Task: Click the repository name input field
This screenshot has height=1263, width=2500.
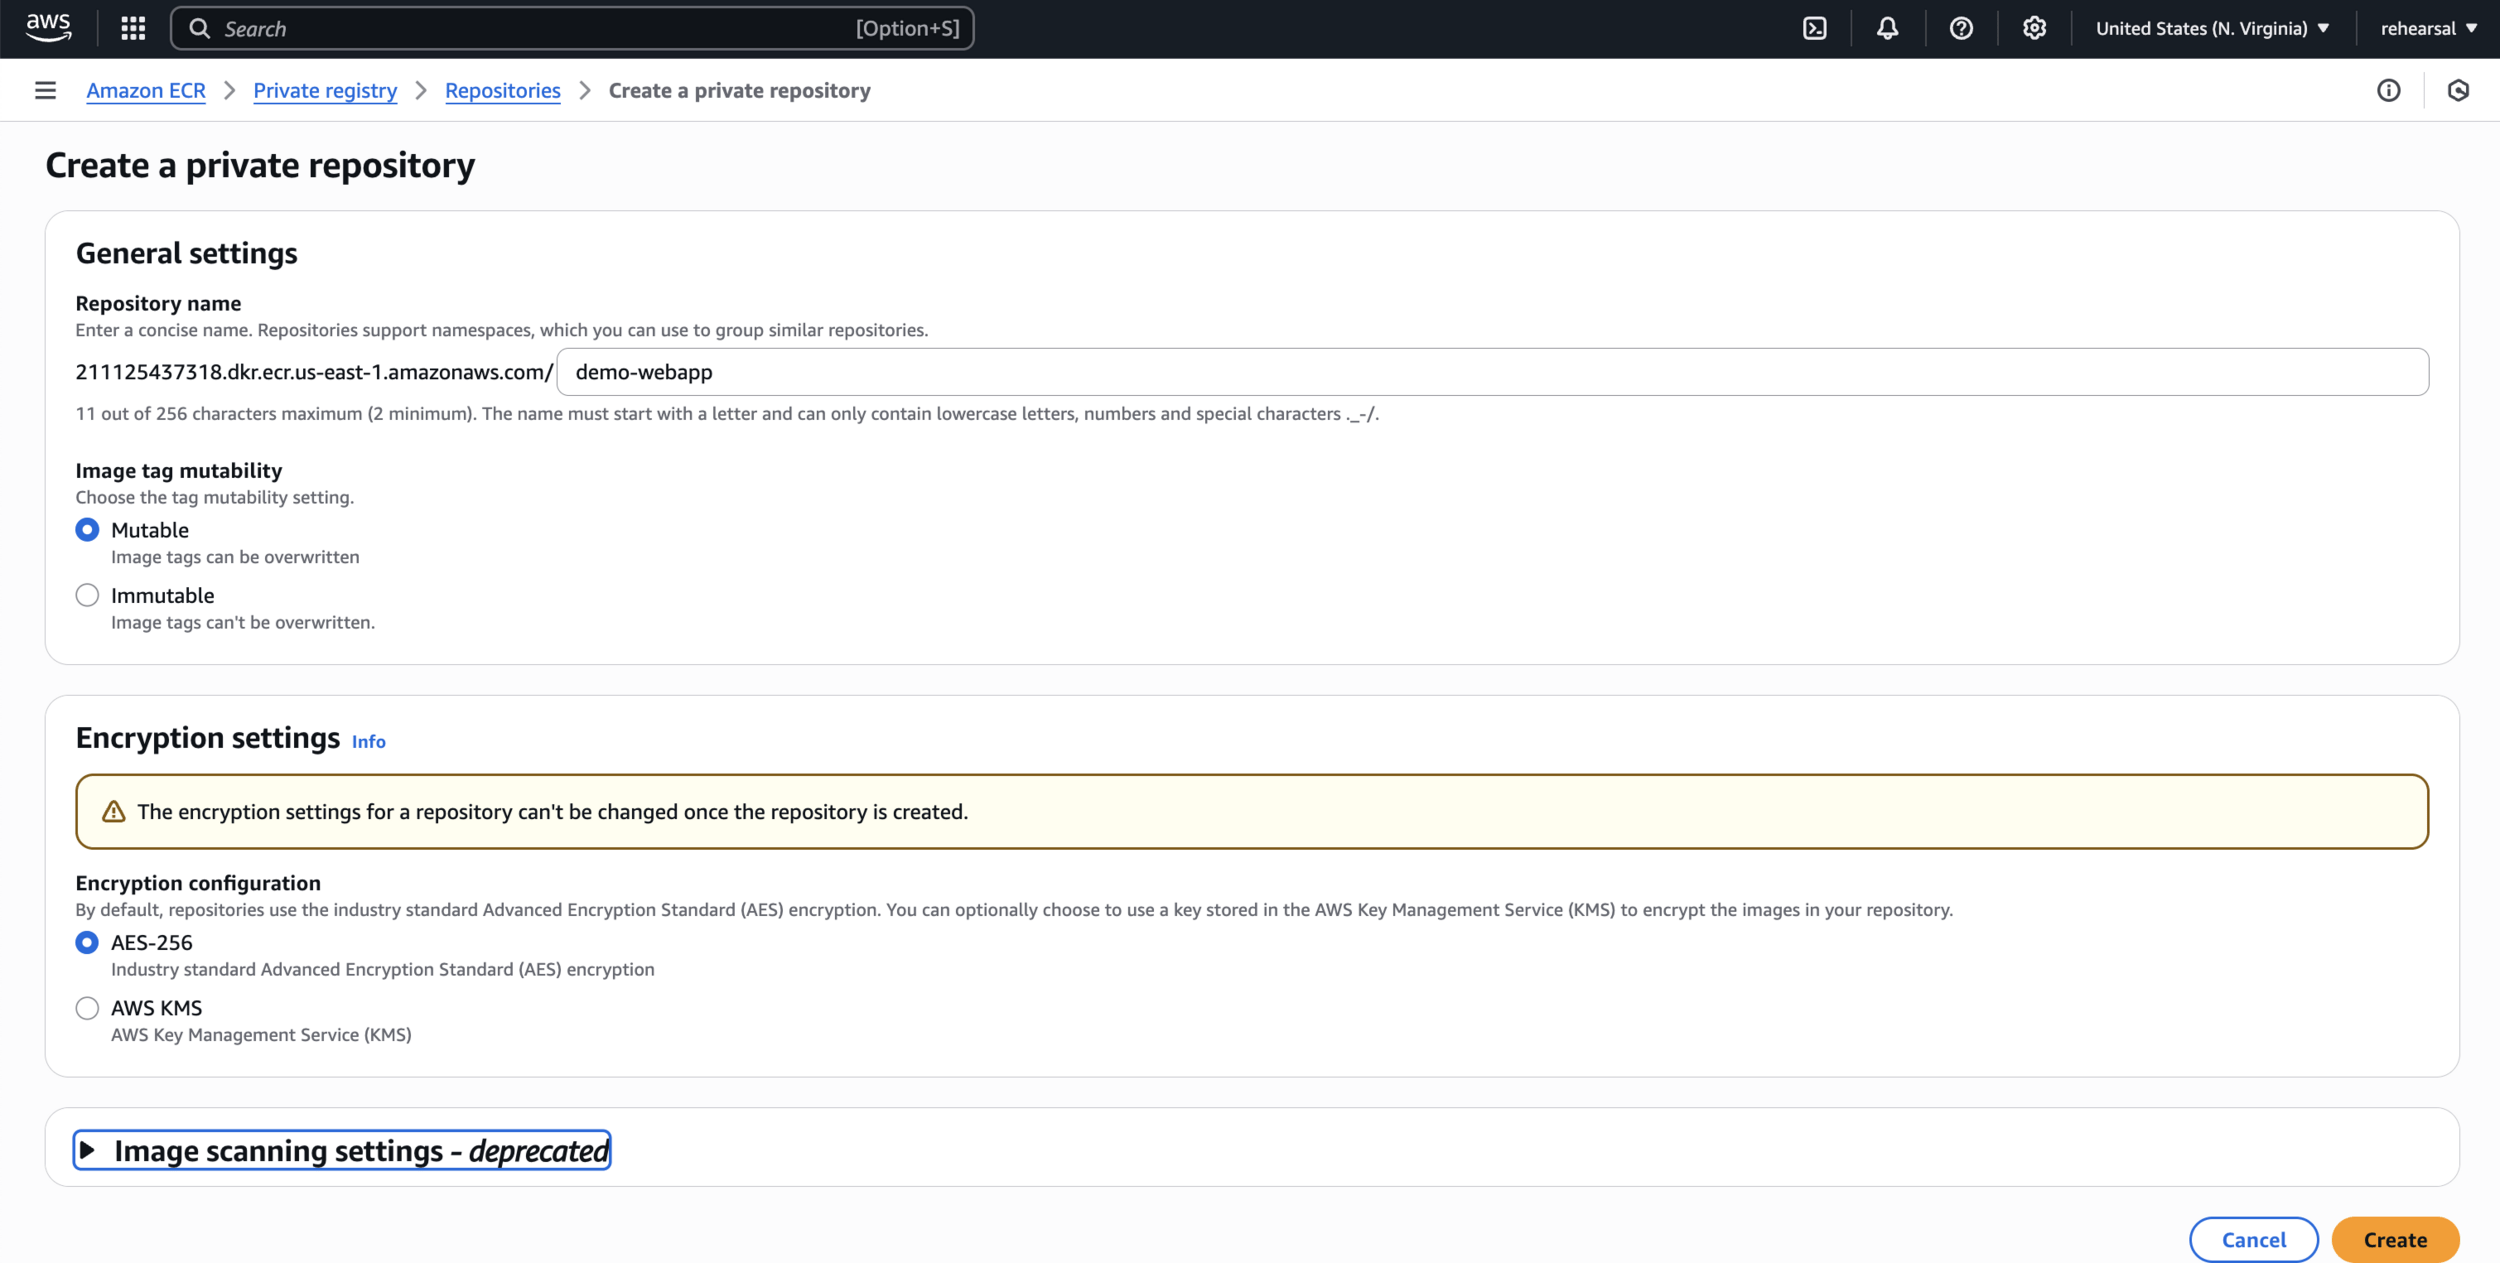Action: (x=1490, y=372)
